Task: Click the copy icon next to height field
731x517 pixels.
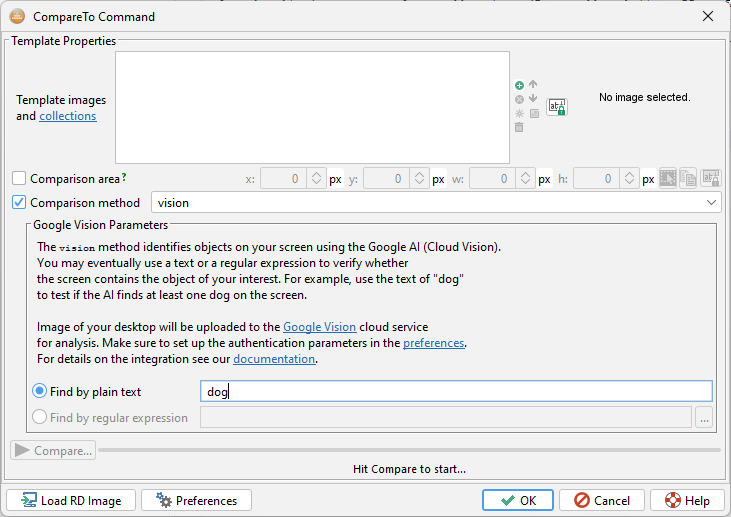Action: coord(689,179)
